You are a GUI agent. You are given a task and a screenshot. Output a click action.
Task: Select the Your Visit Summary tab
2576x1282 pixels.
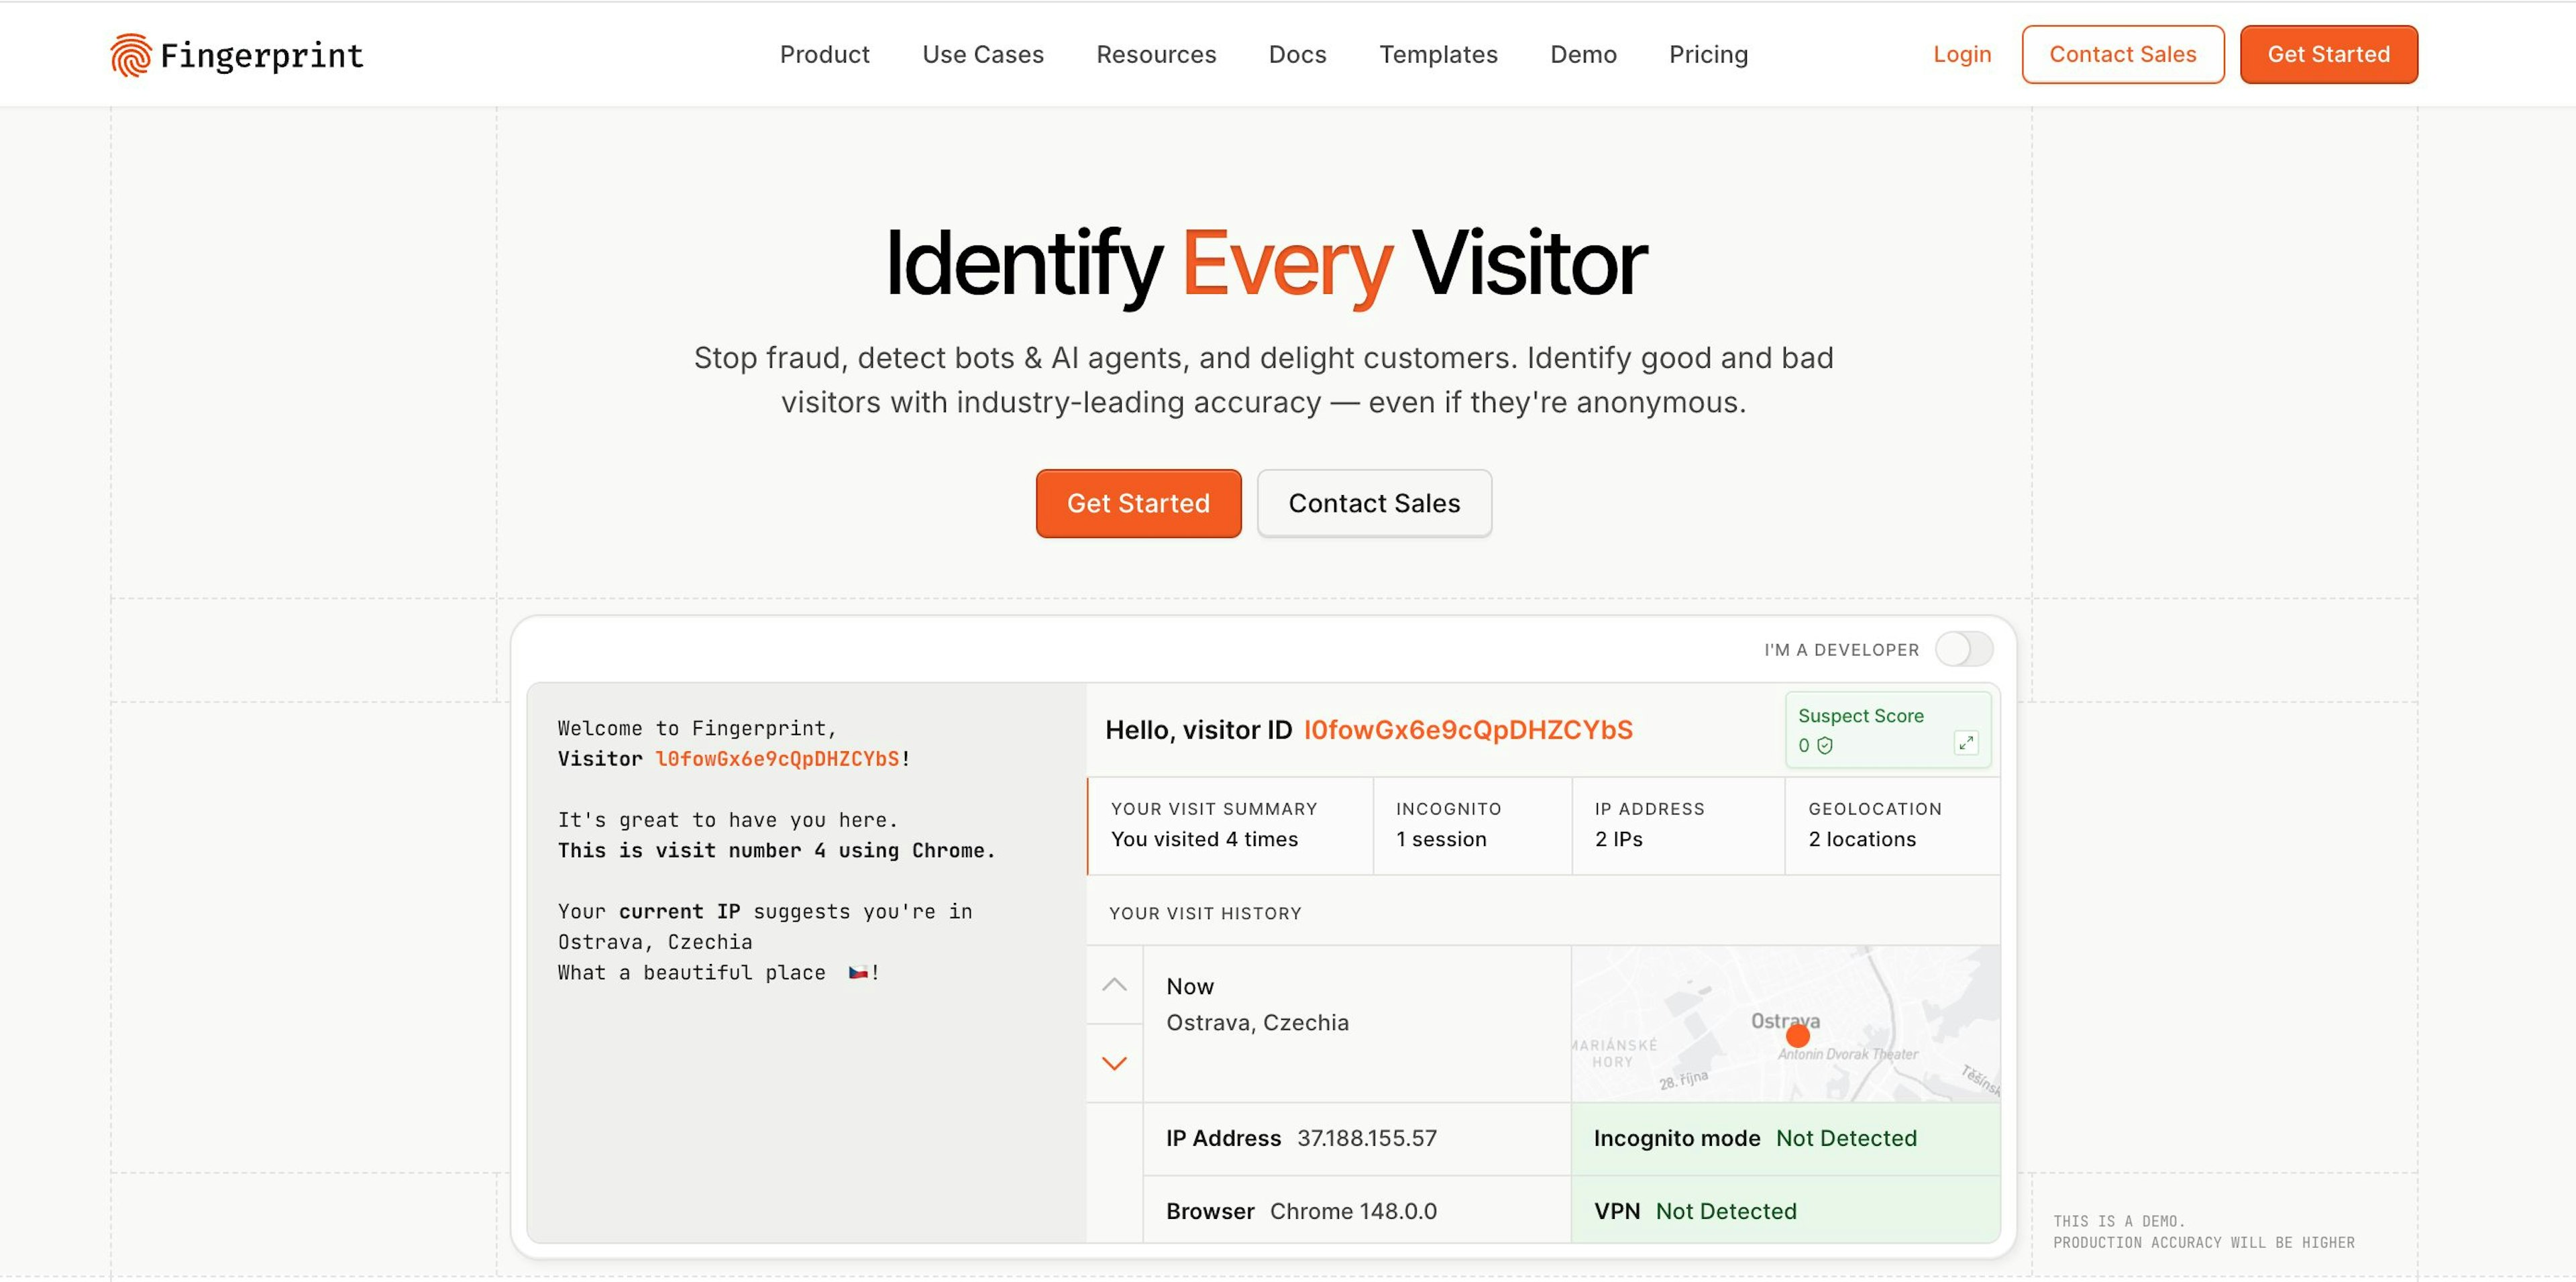pyautogui.click(x=1230, y=825)
